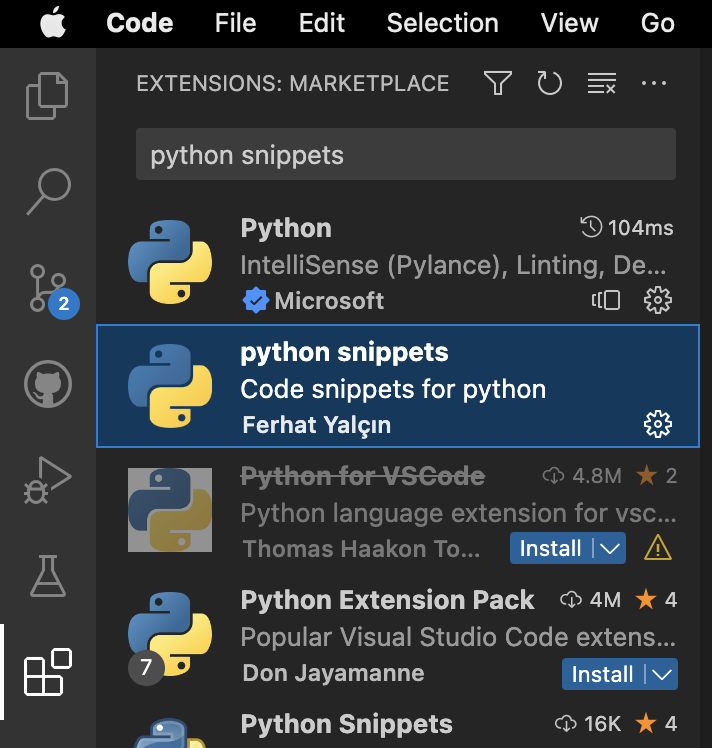
Task: Open the GitHub view in activity bar
Action: coord(48,384)
